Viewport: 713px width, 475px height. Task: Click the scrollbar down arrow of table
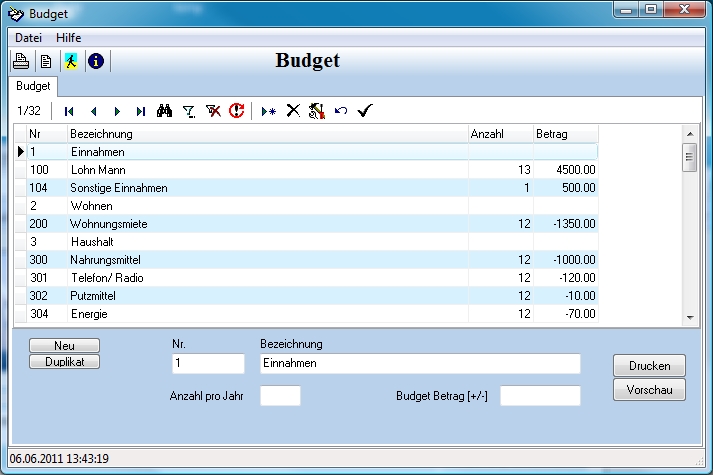pos(690,318)
